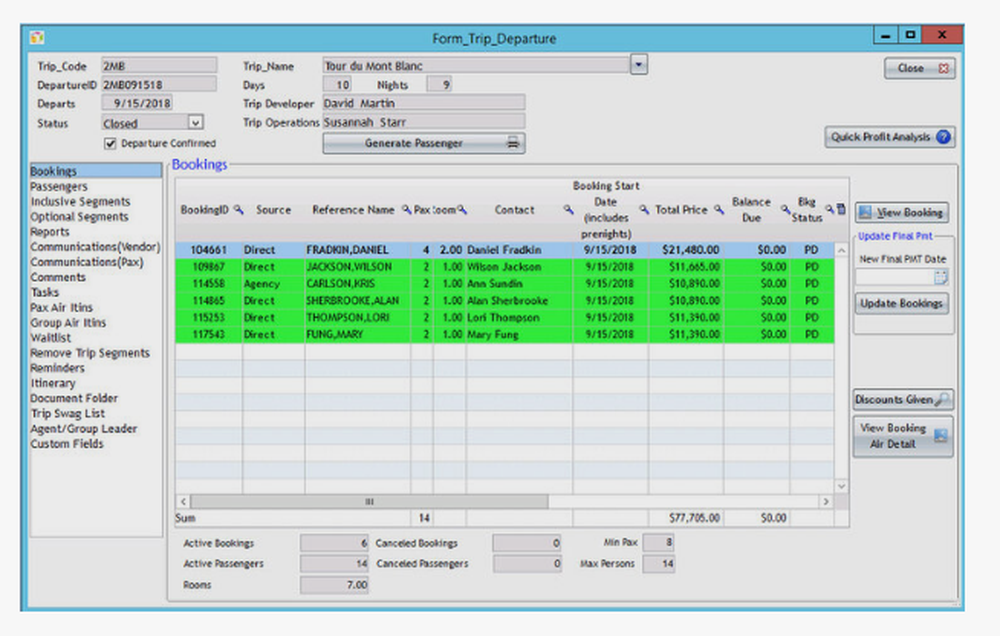Click the Trip Developer field David Martin
1000x636 pixels.
[424, 103]
